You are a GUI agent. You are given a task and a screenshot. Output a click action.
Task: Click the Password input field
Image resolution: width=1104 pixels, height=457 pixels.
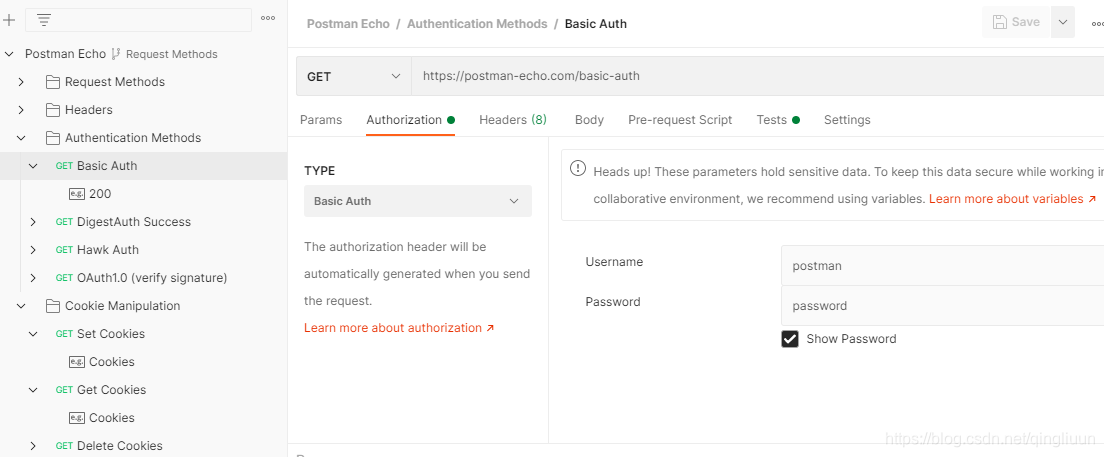(942, 306)
